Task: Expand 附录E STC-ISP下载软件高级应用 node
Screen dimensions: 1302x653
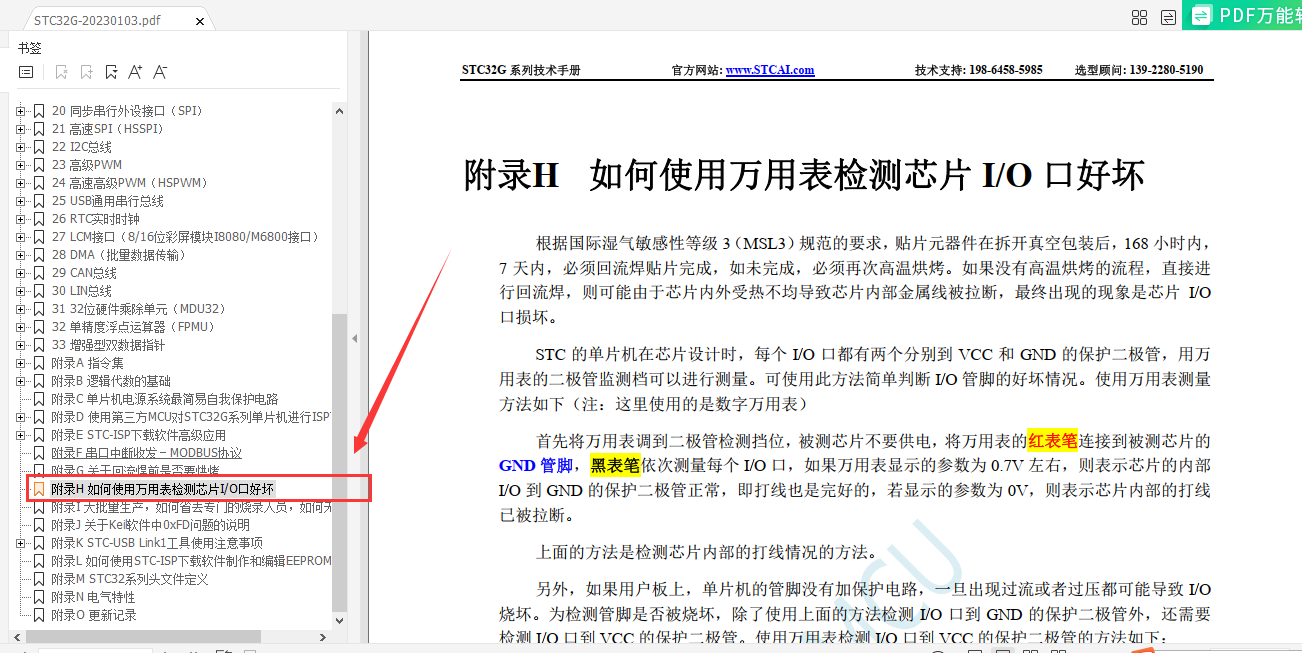Action: coord(20,435)
